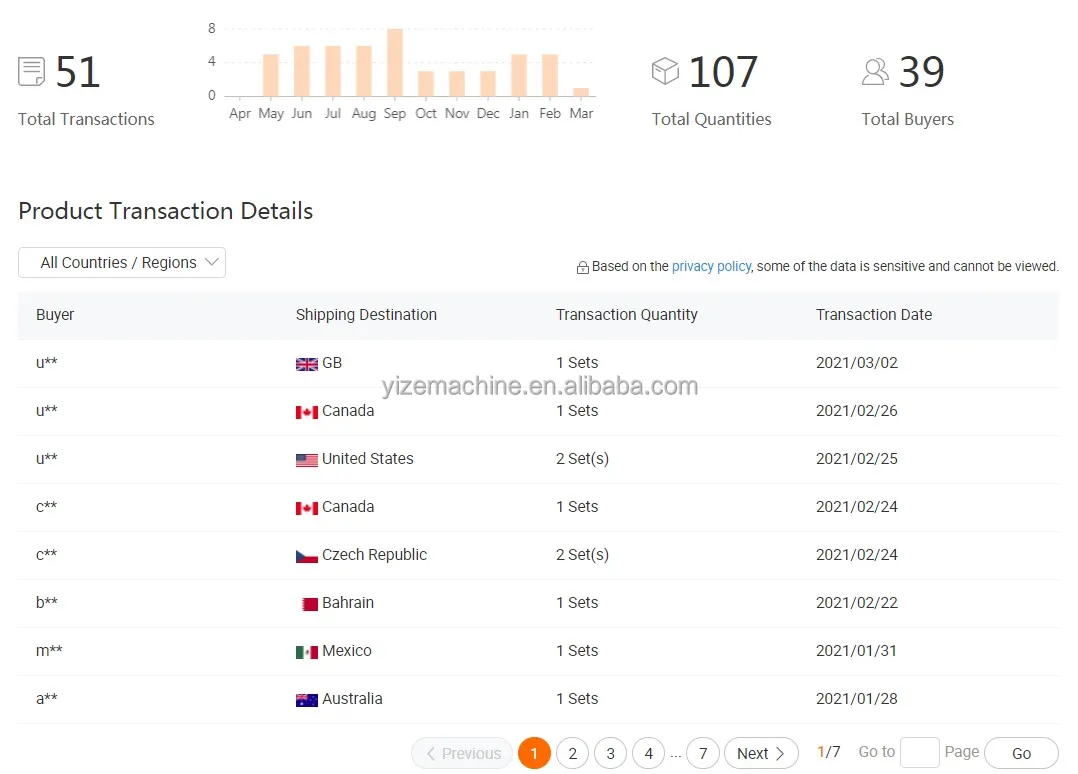The width and height of the screenshot is (1078, 774).
Task: Go to page 3
Action: tap(610, 753)
